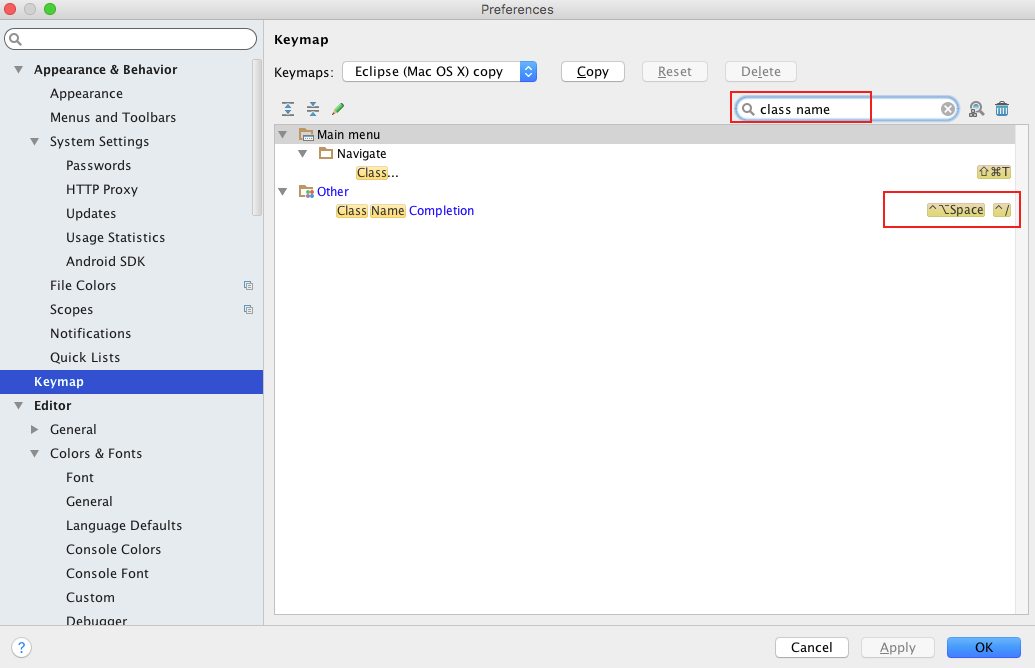Collapse the Editor section
The height and width of the screenshot is (668, 1035).
pyautogui.click(x=18, y=405)
